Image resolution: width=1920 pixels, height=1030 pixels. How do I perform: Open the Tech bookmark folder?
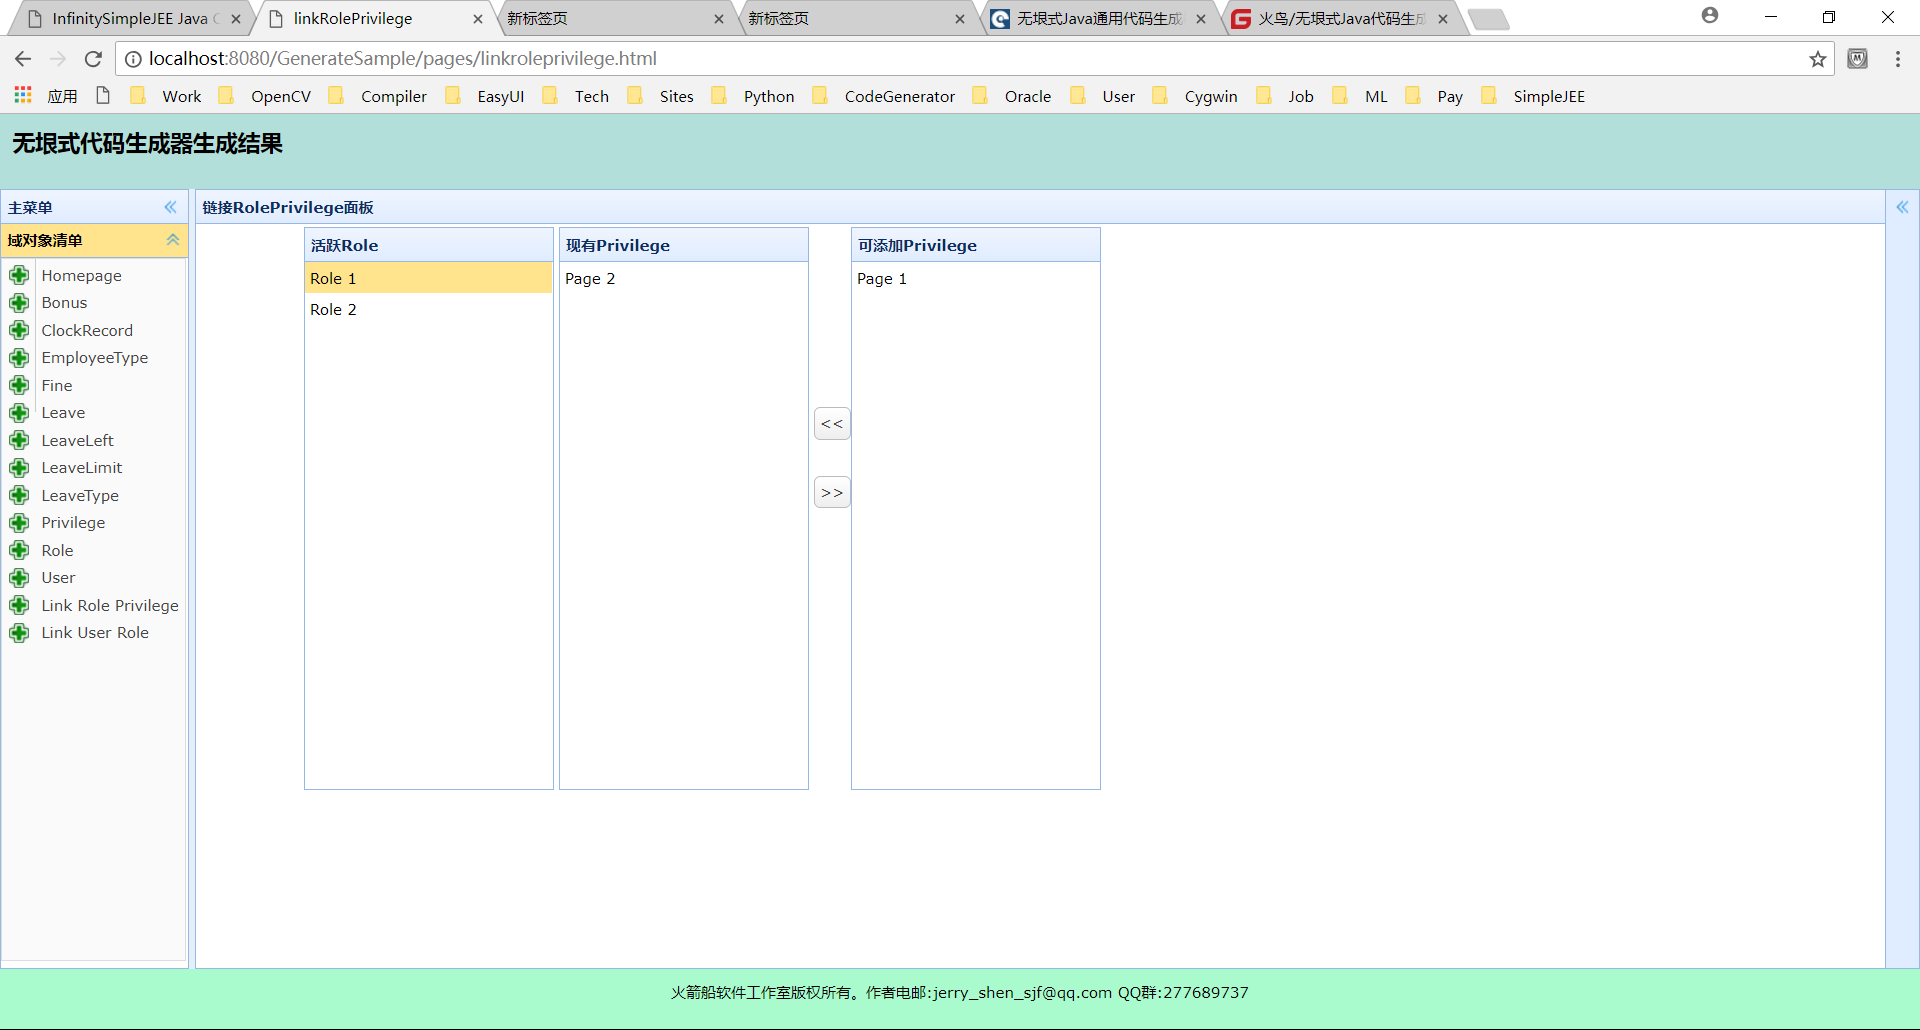click(x=576, y=96)
